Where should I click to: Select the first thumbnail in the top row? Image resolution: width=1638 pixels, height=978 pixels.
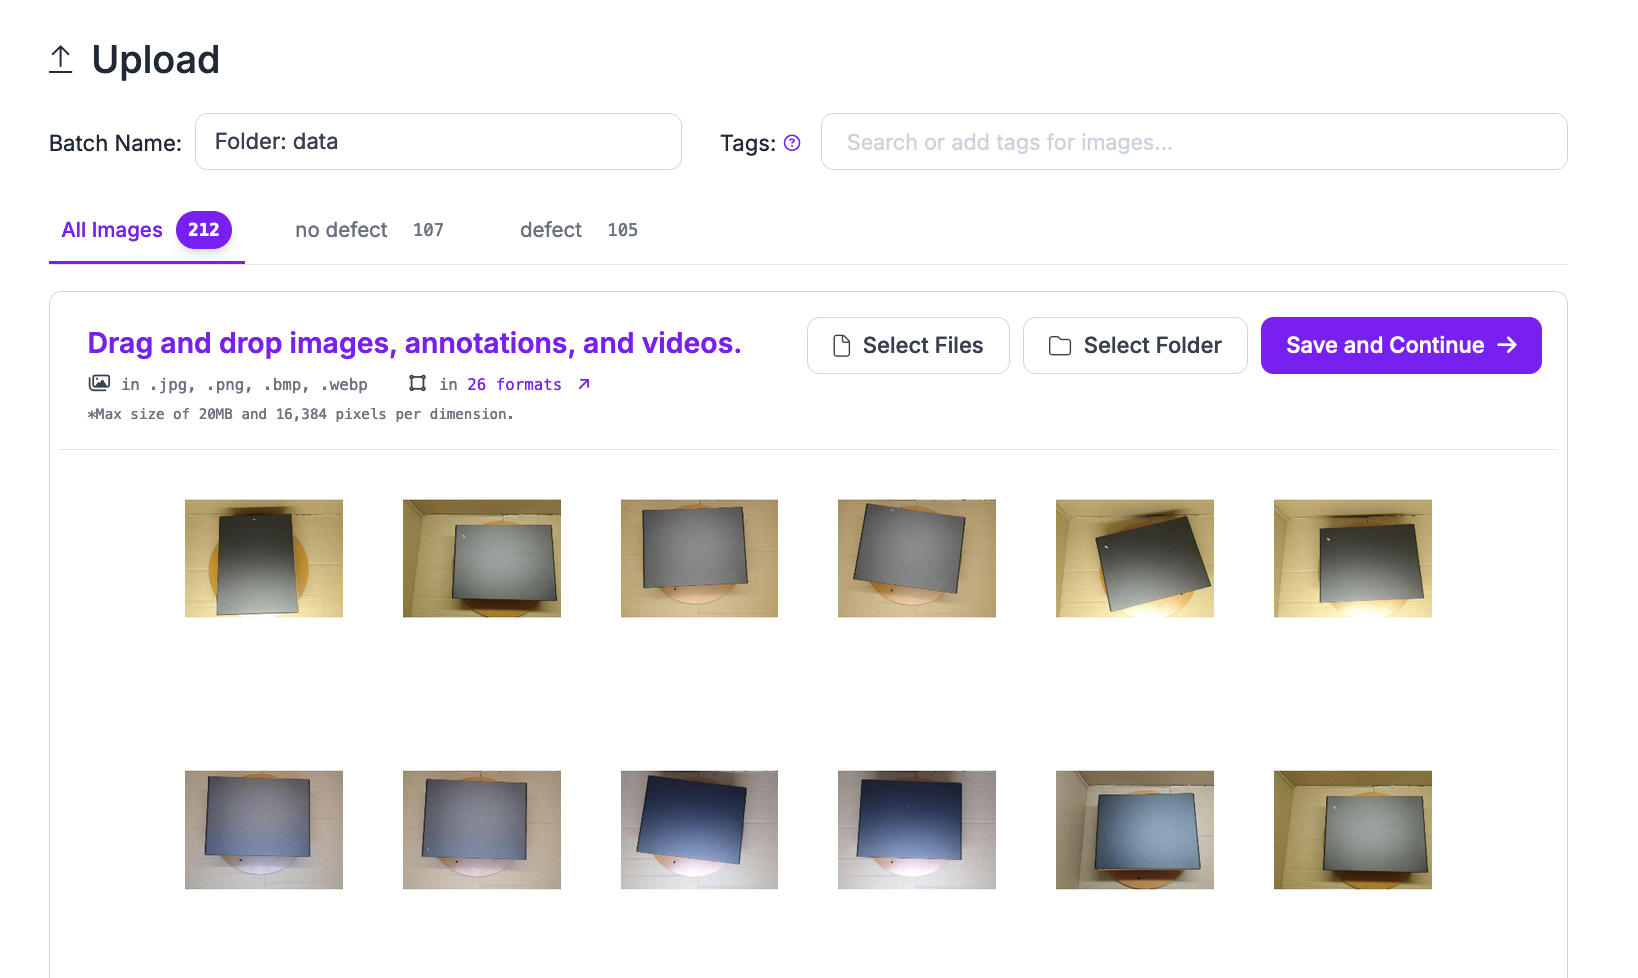coord(264,559)
